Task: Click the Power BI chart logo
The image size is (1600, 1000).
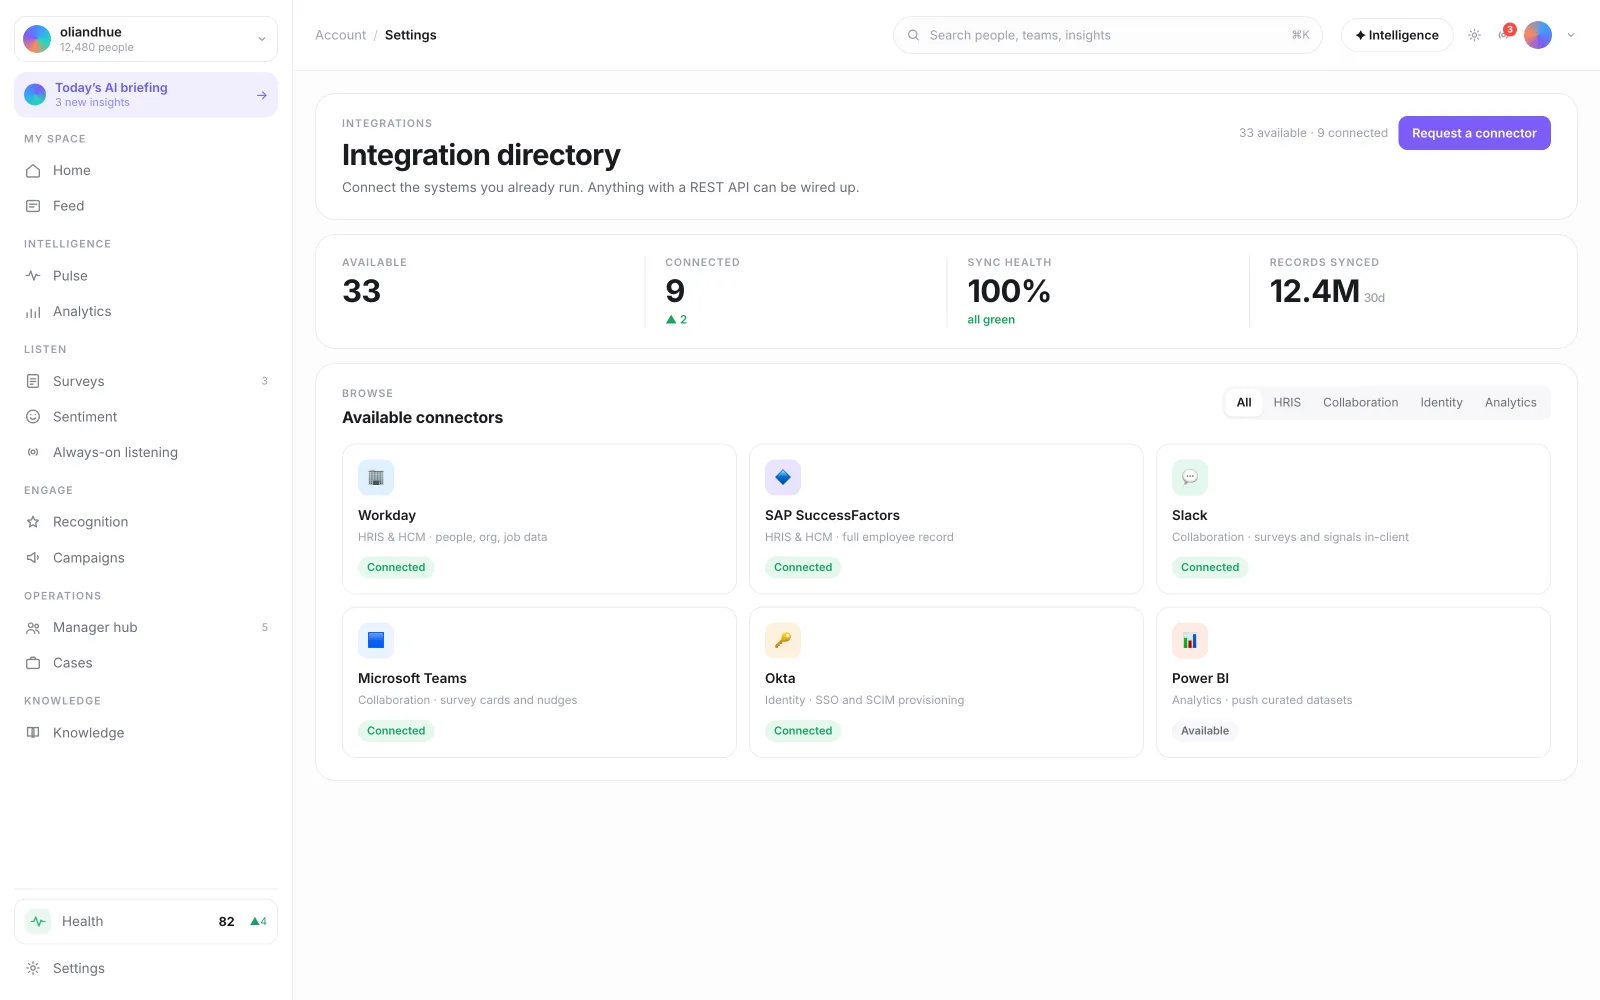Action: (1190, 641)
